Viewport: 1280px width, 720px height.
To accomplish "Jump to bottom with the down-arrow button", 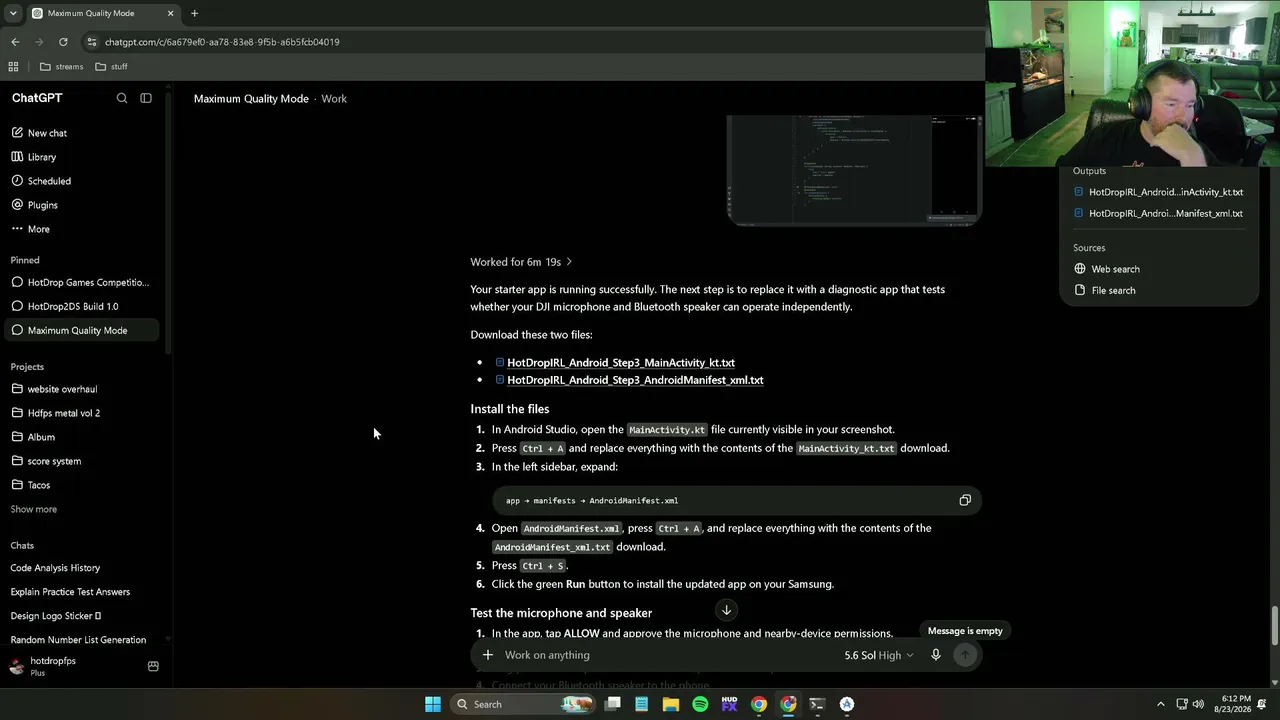I will pyautogui.click(x=727, y=610).
